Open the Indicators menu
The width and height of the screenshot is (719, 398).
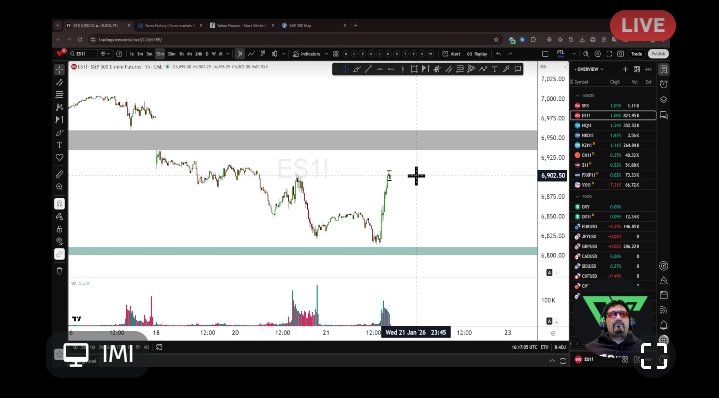point(306,54)
